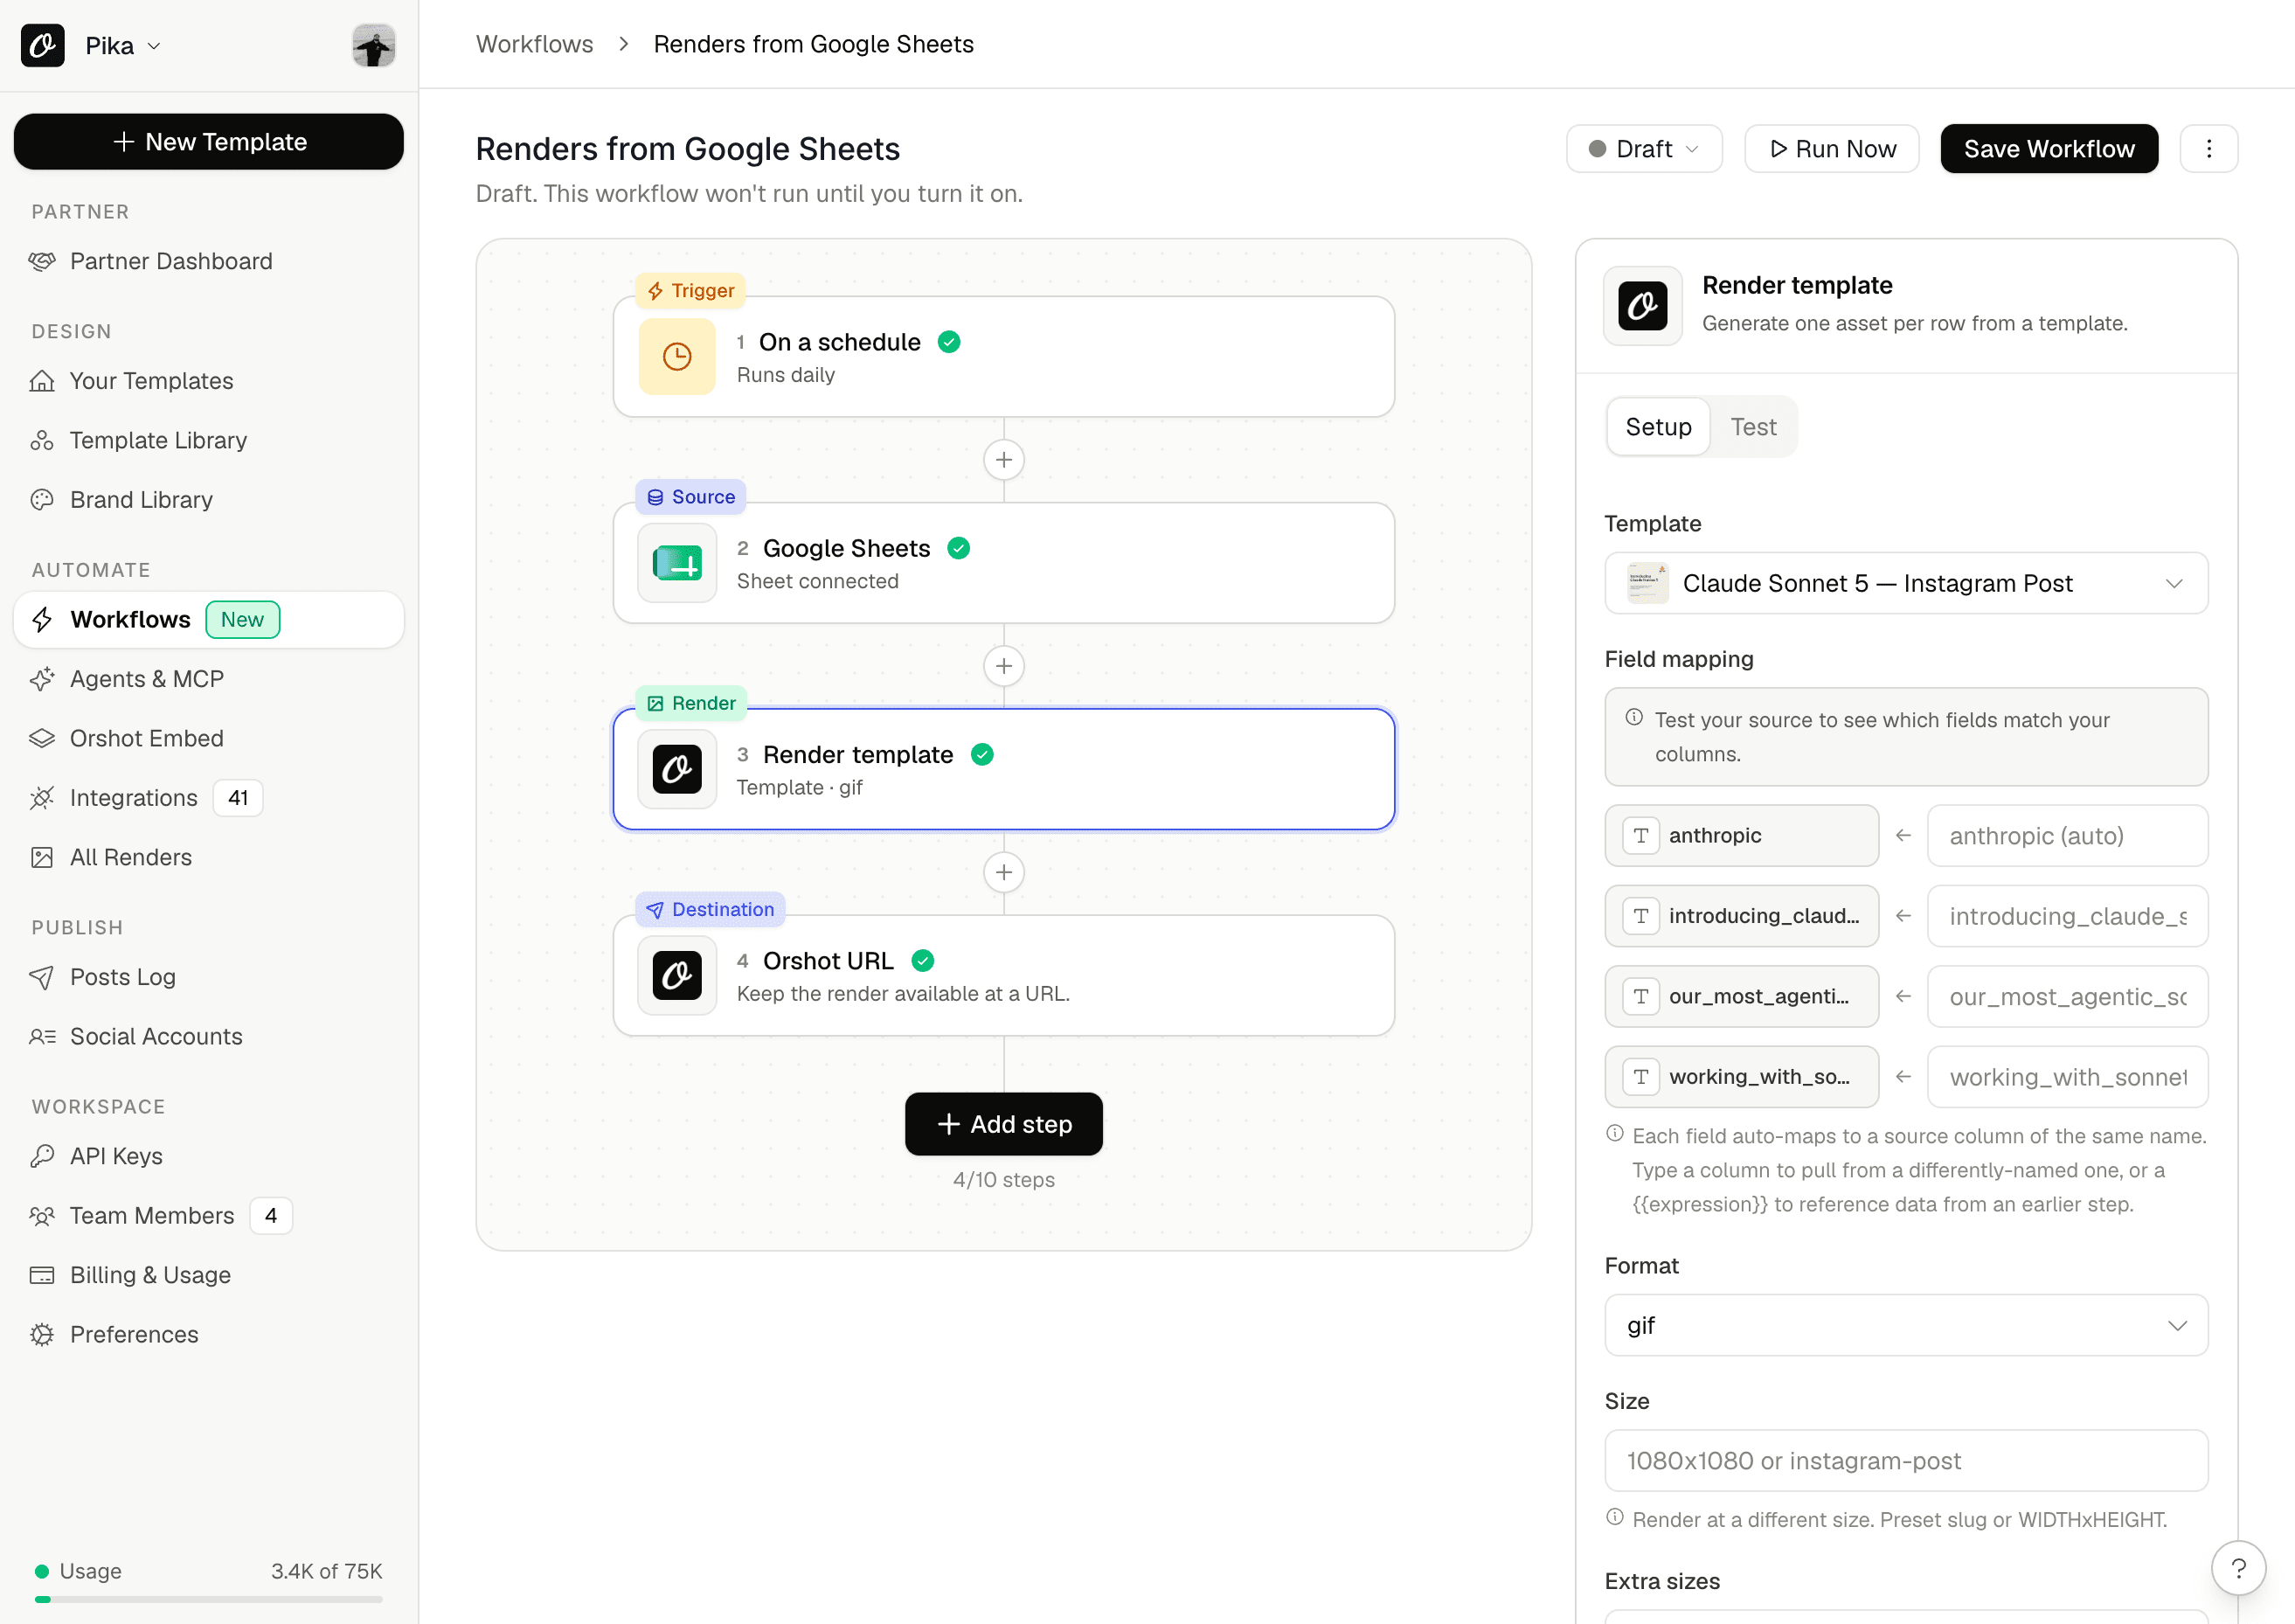Click the New Template button
2295x1624 pixels.
click(x=208, y=142)
